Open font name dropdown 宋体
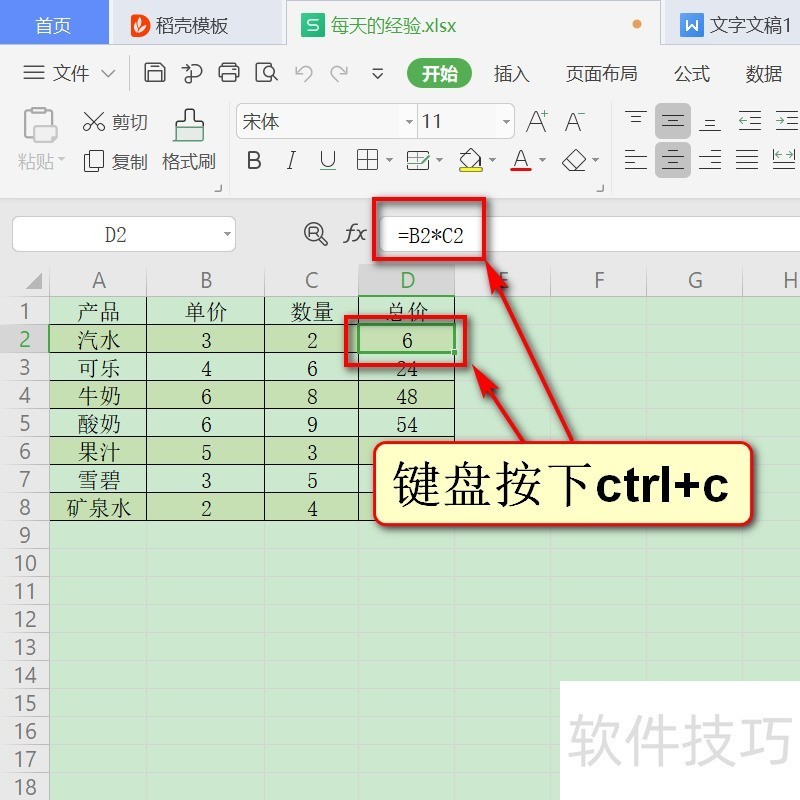Image resolution: width=800 pixels, height=800 pixels. pos(409,121)
